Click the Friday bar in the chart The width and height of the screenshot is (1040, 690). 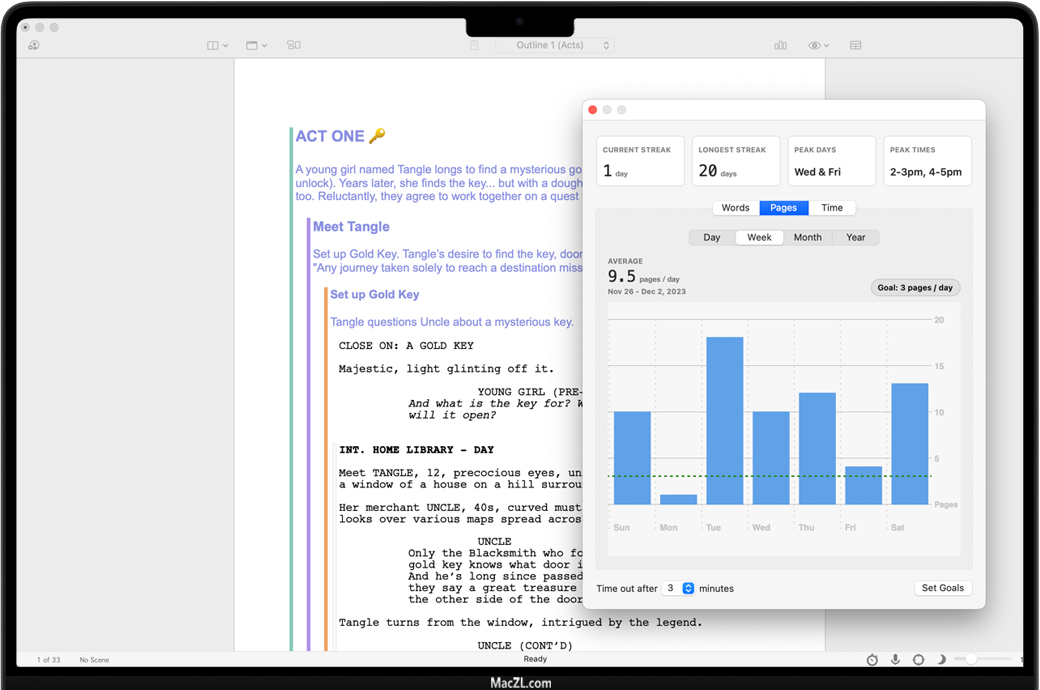click(864, 485)
